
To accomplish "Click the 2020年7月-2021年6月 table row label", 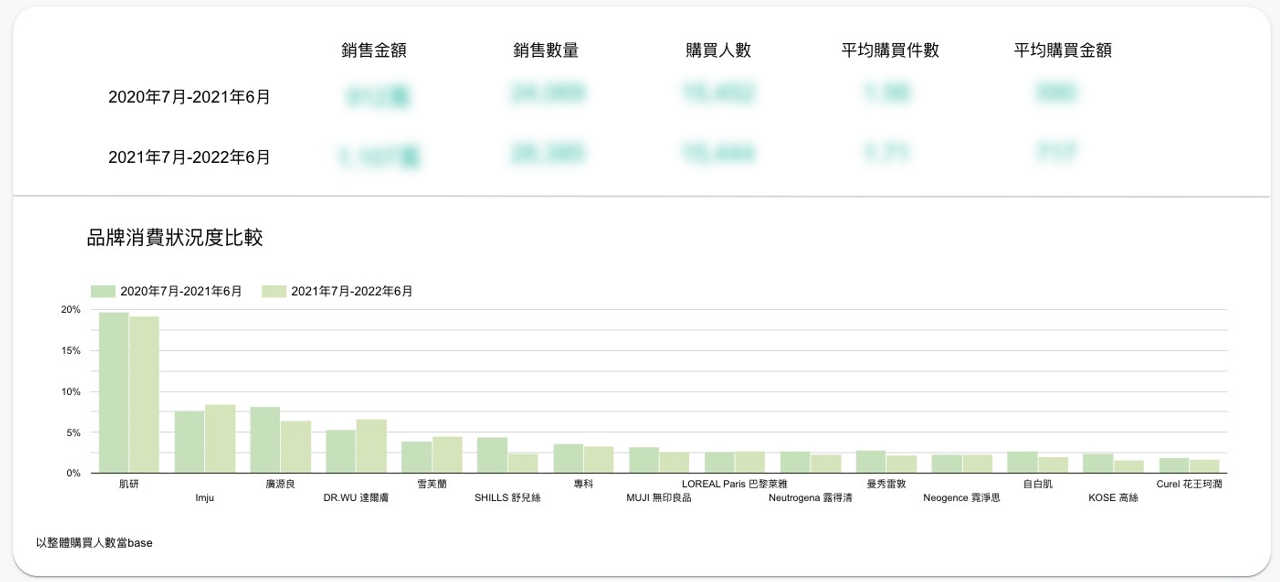I will 189,97.
